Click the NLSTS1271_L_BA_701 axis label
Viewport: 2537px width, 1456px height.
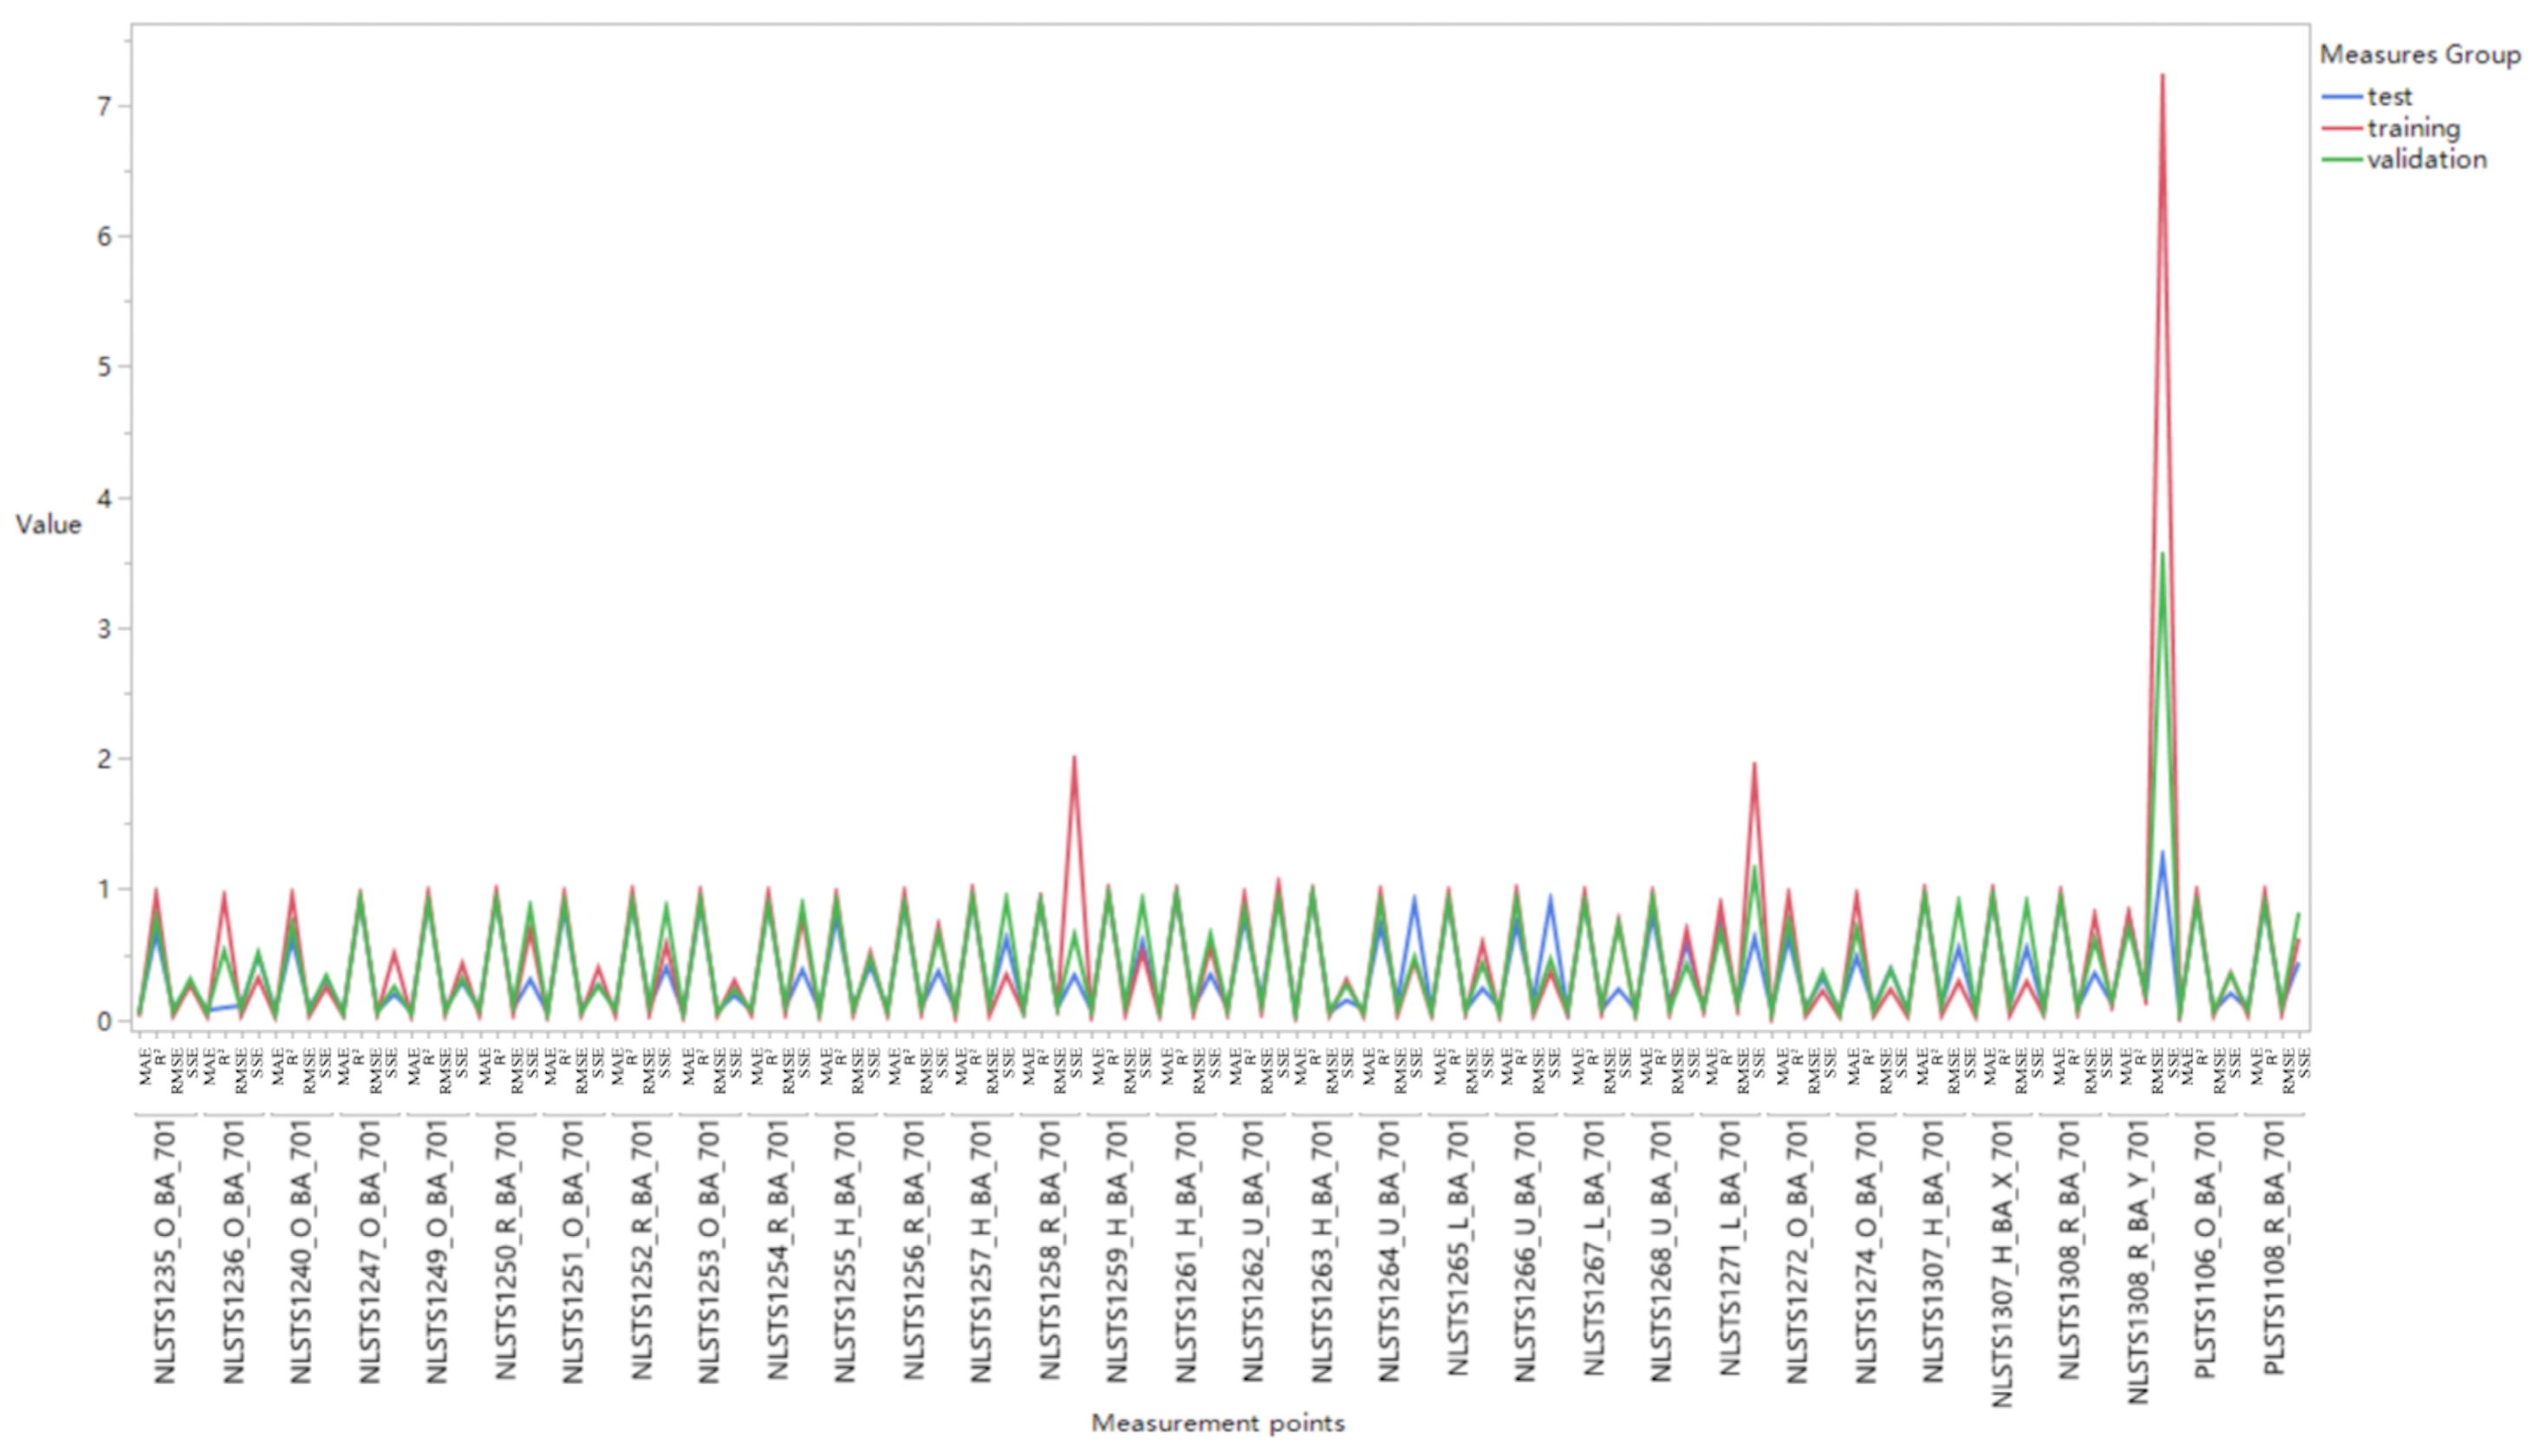tap(1730, 1247)
